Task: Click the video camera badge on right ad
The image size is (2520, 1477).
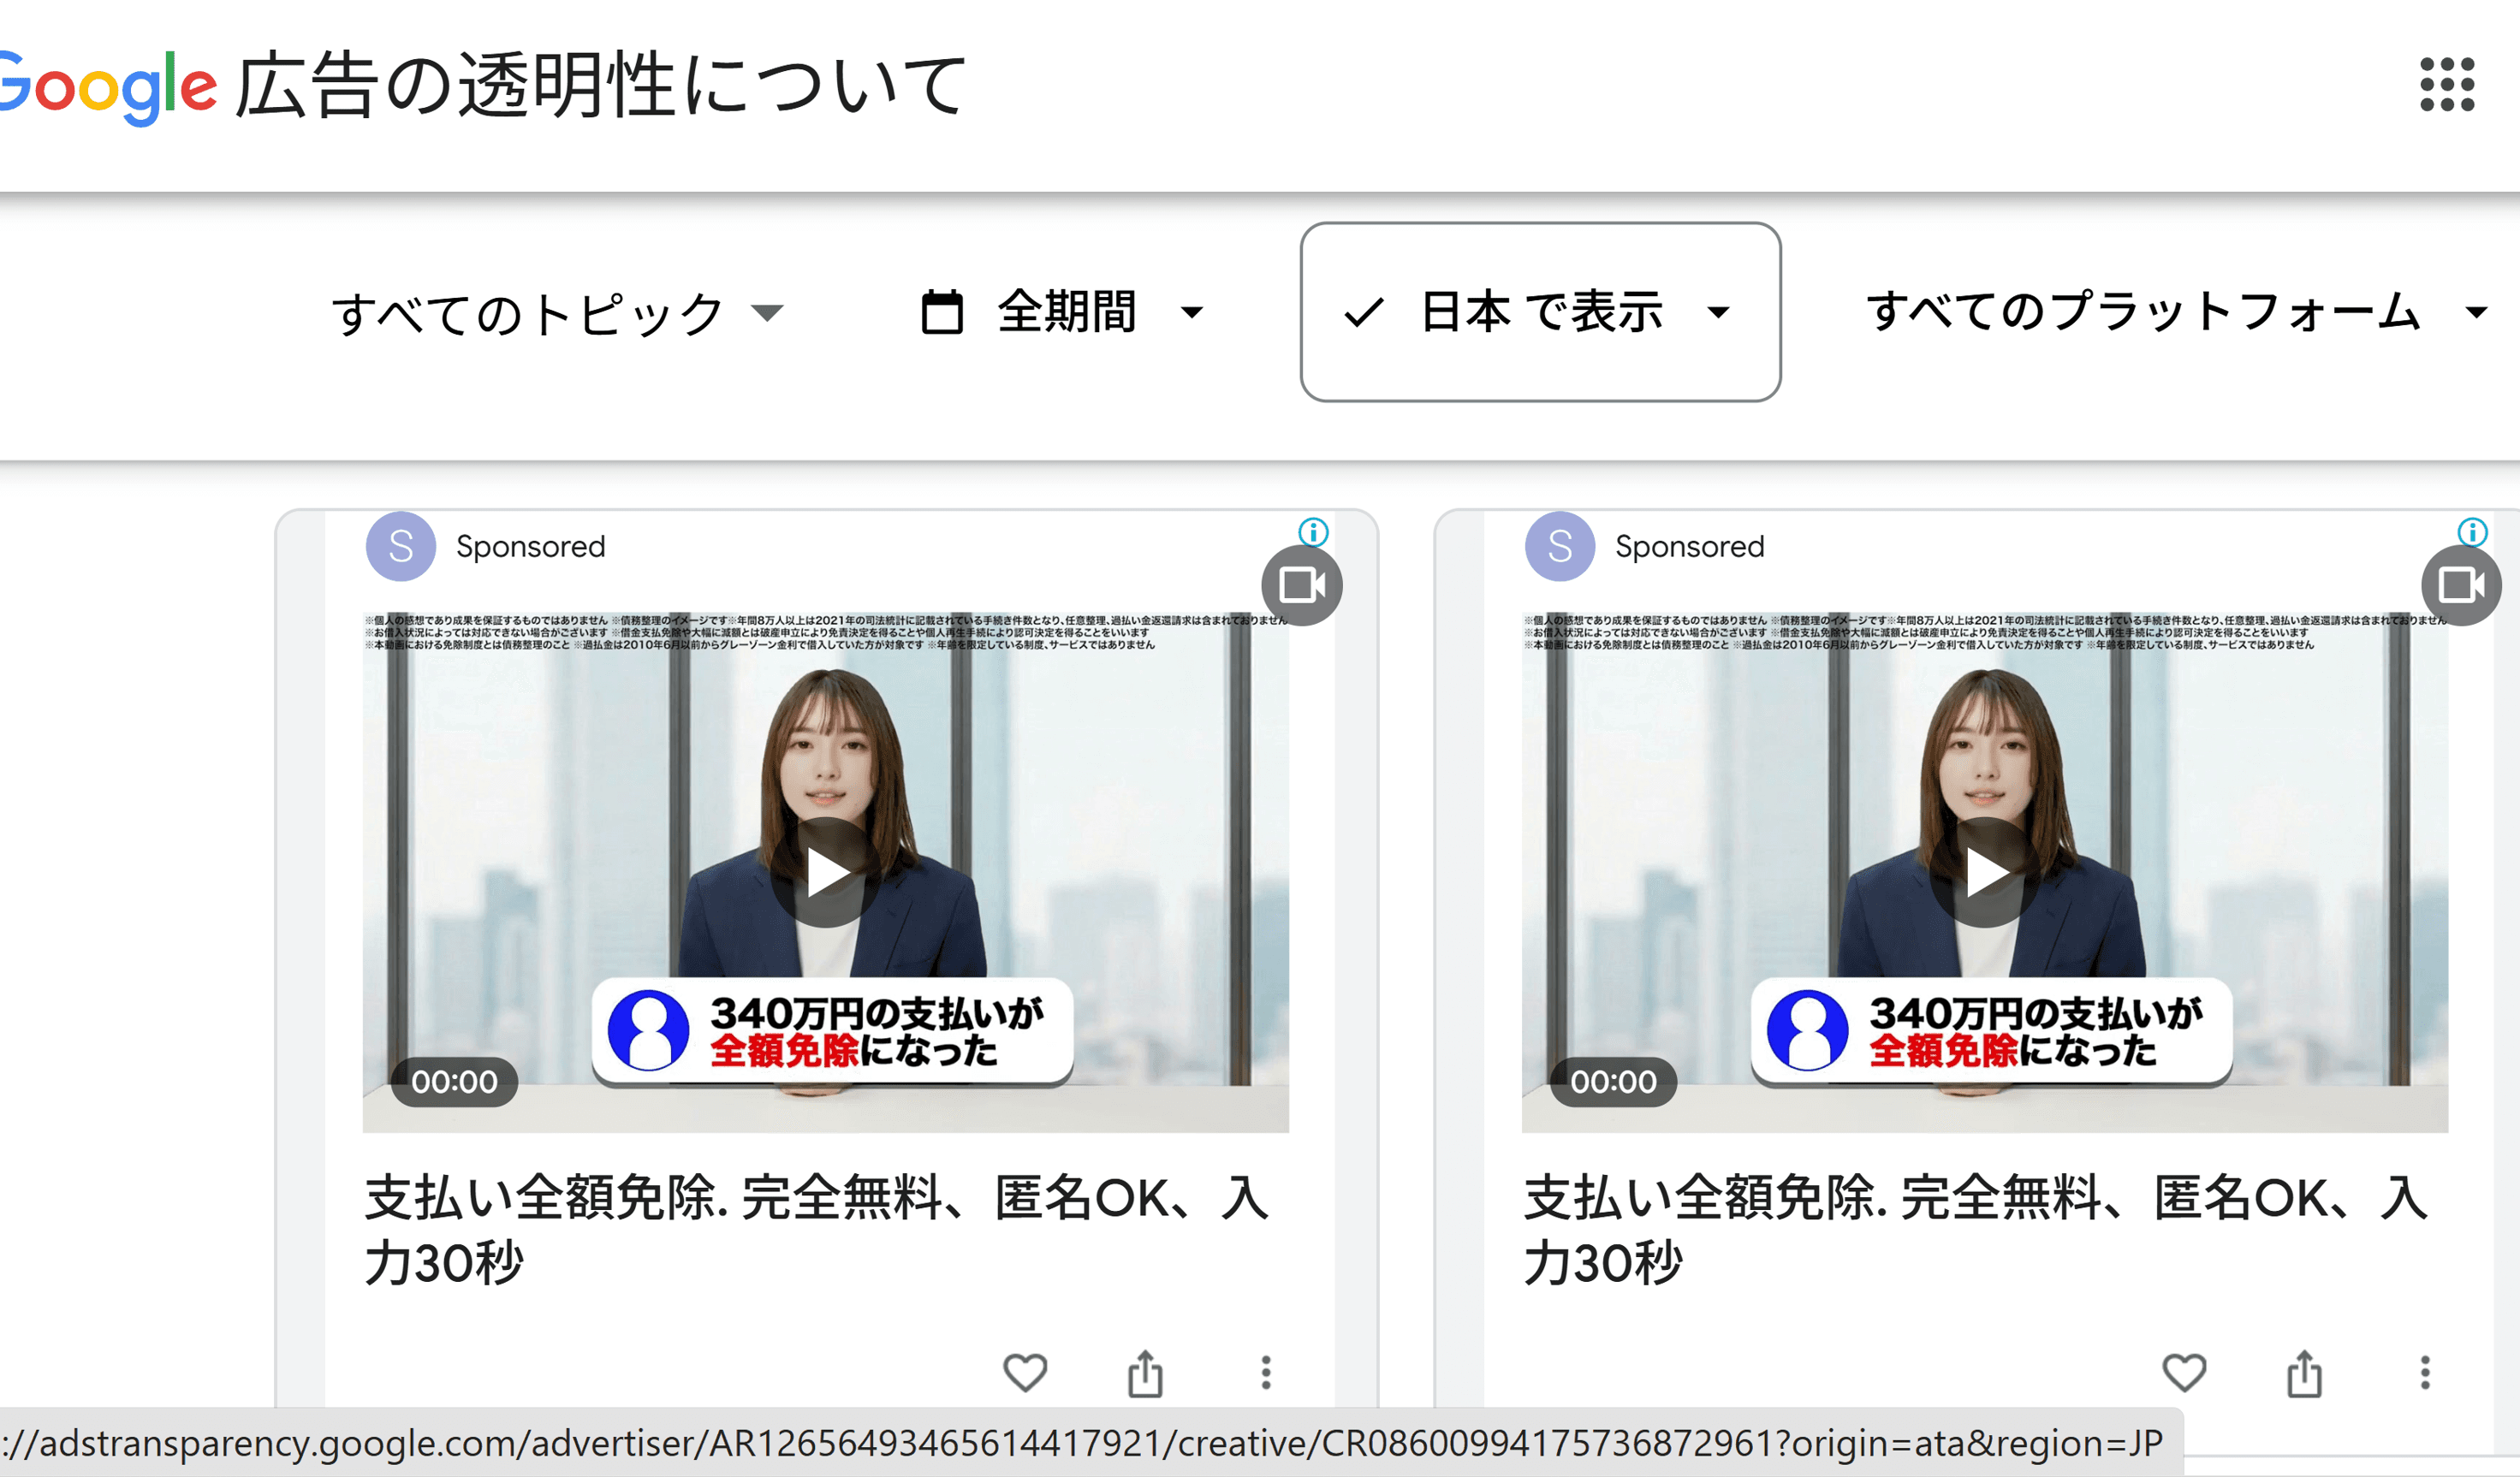Action: 2461,585
